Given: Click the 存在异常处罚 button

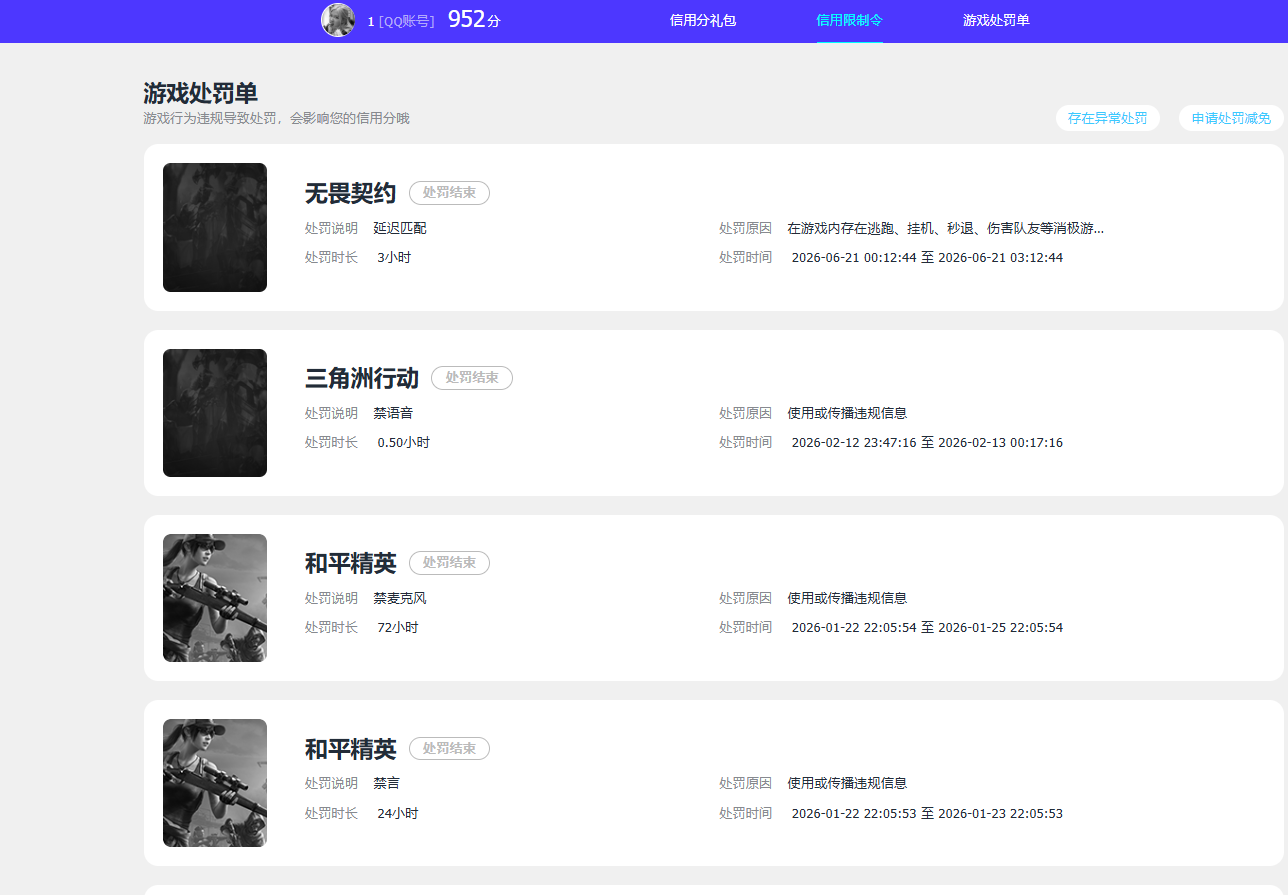Looking at the screenshot, I should click(x=1108, y=118).
